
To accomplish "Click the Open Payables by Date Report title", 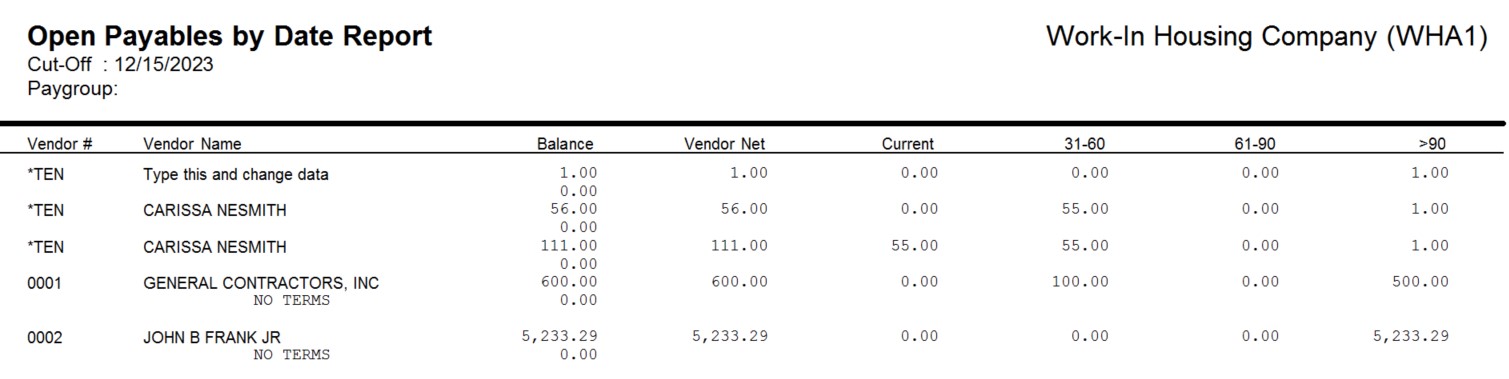I will (229, 37).
